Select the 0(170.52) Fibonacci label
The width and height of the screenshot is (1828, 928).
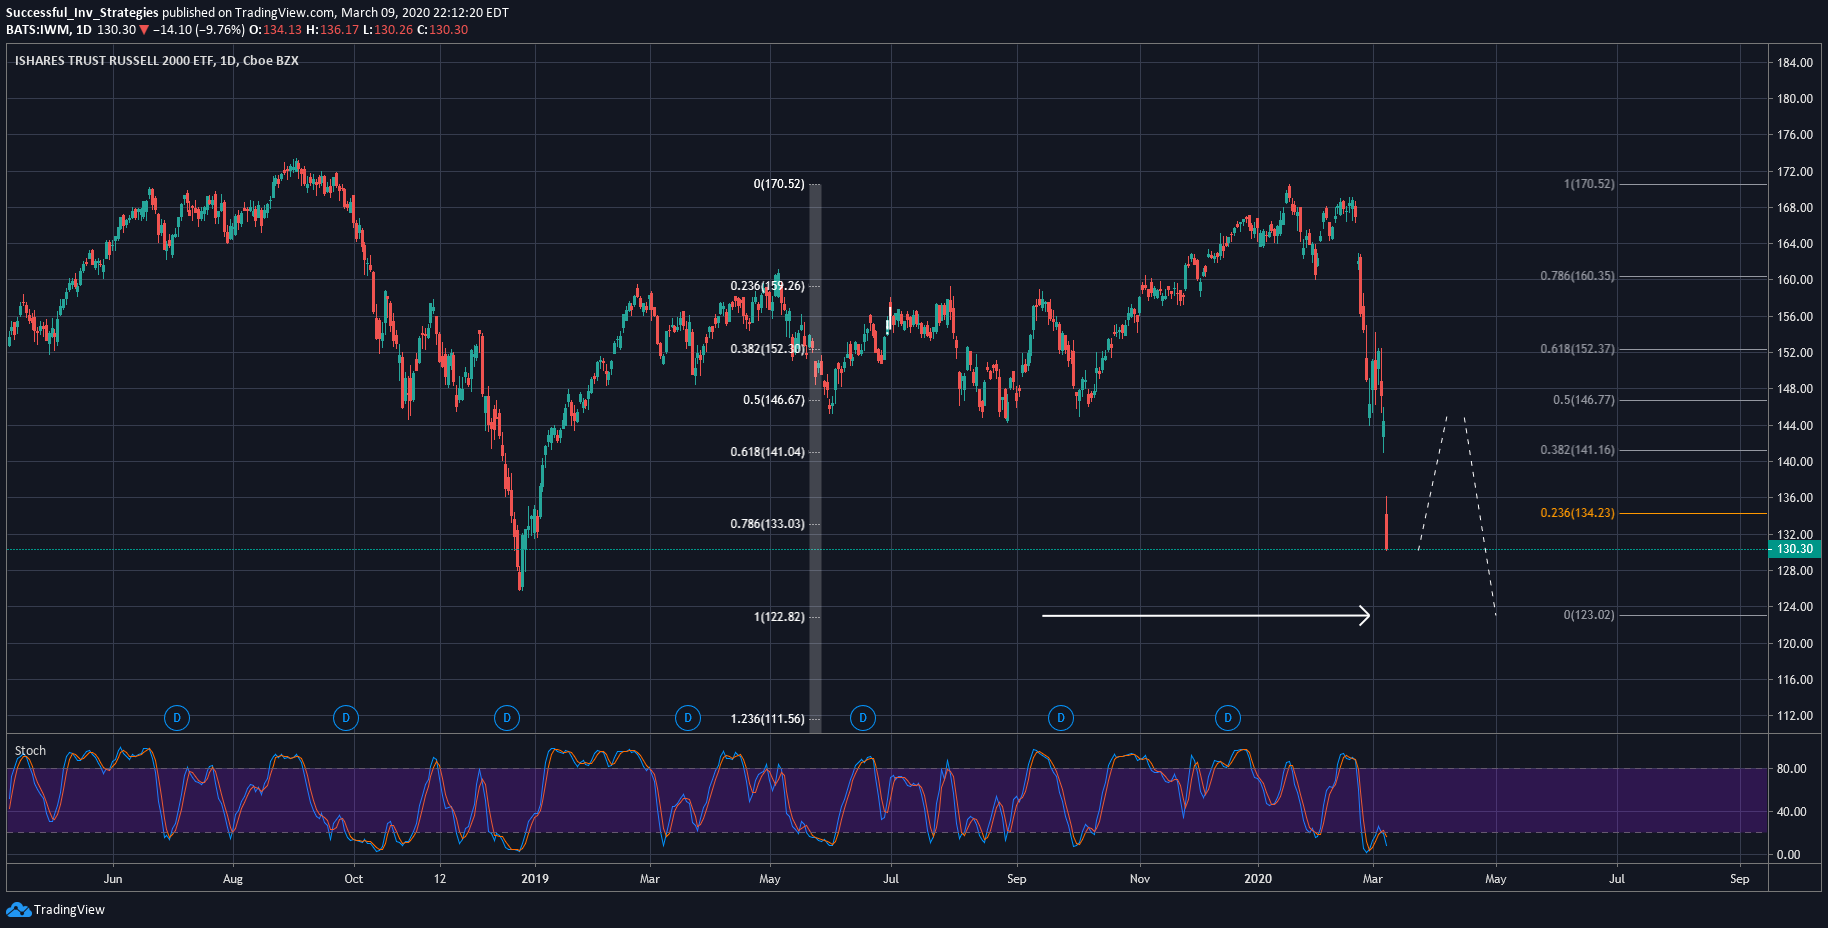tap(779, 184)
